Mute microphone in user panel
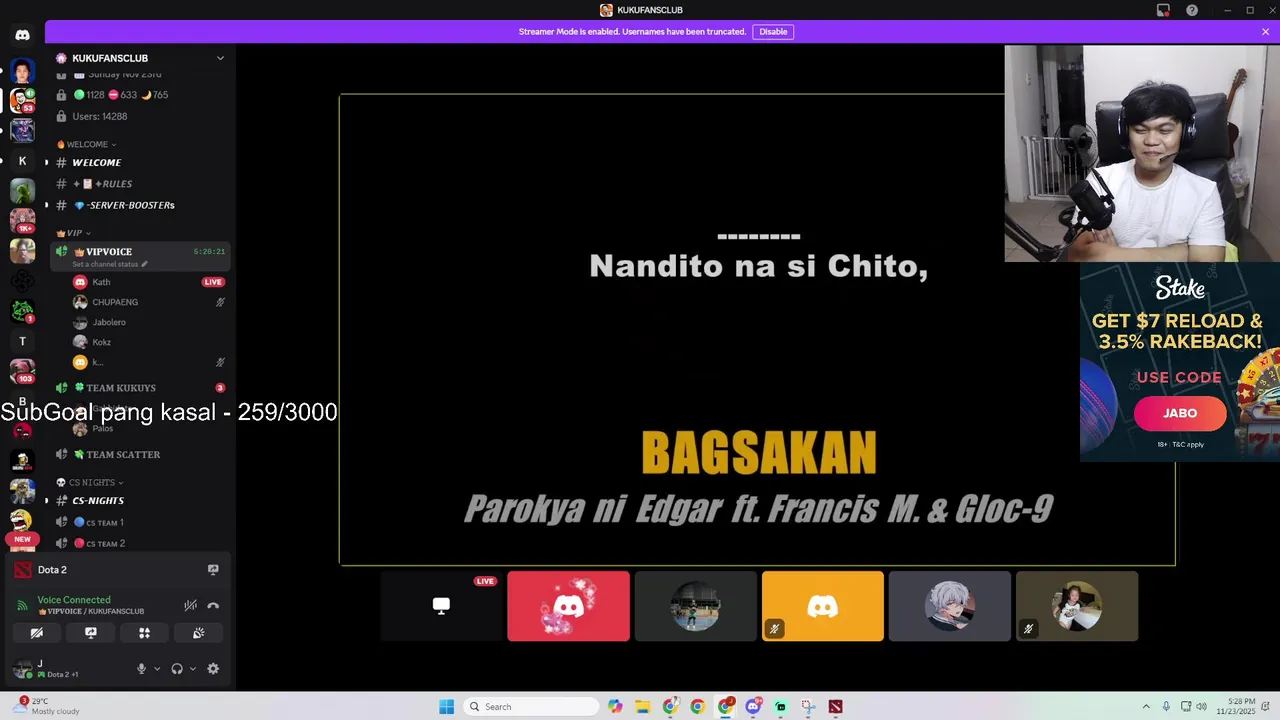 (x=141, y=669)
